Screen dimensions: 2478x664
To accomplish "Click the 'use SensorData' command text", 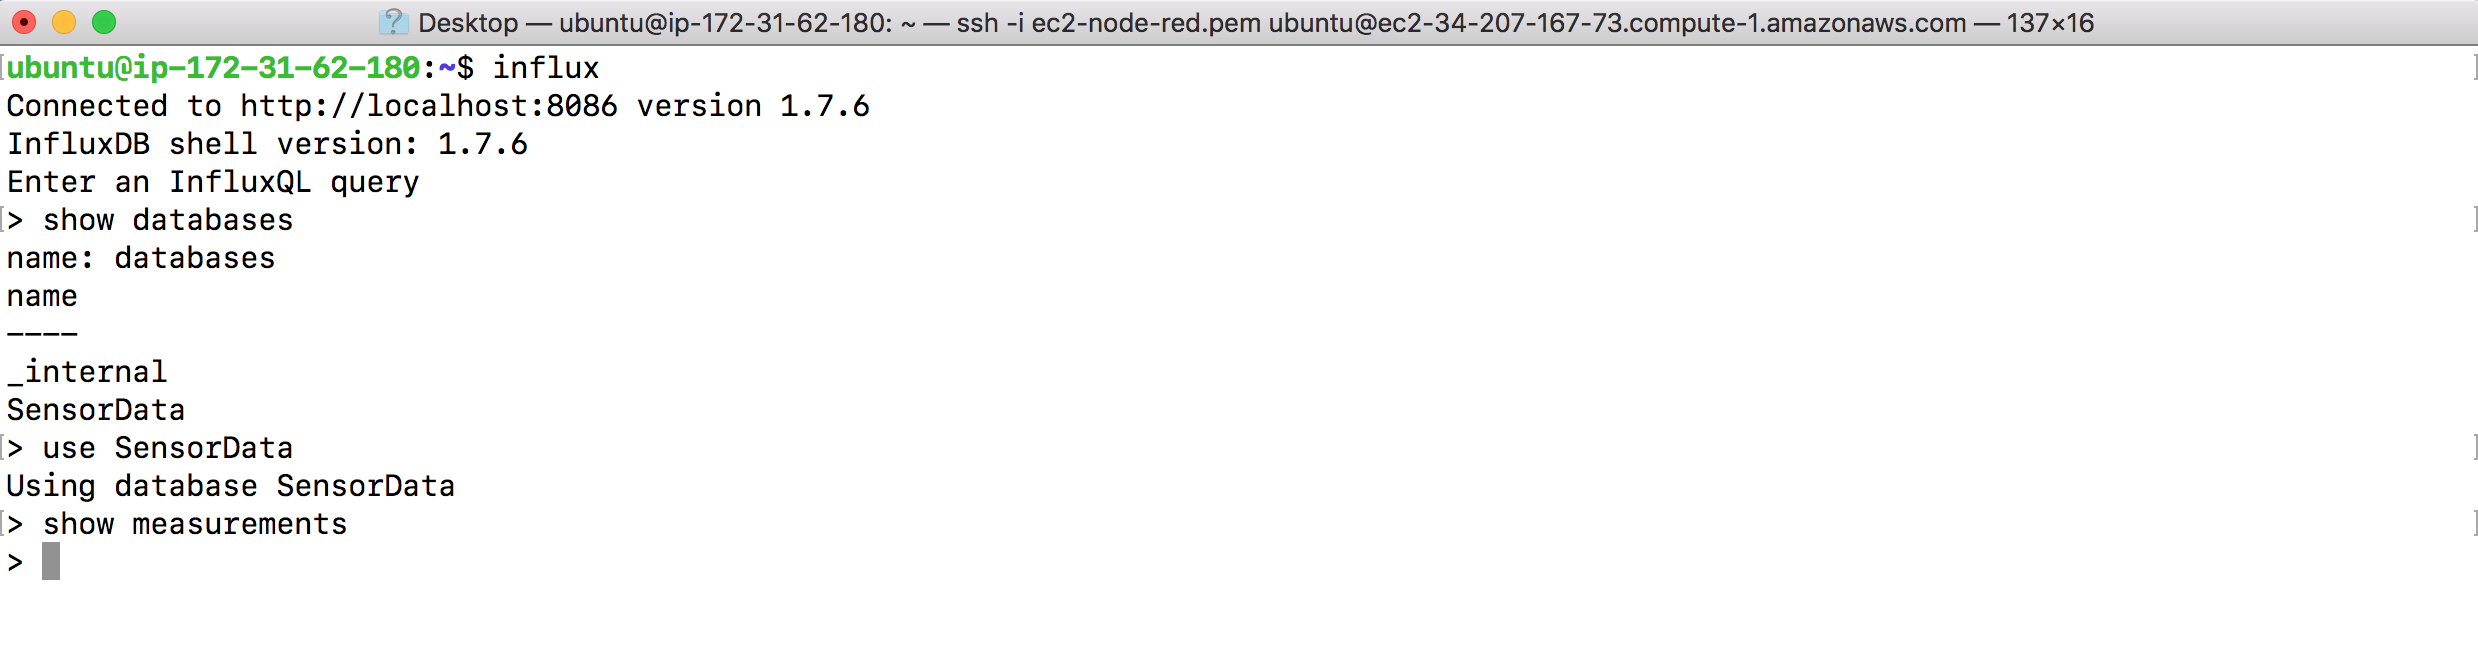I will 168,448.
